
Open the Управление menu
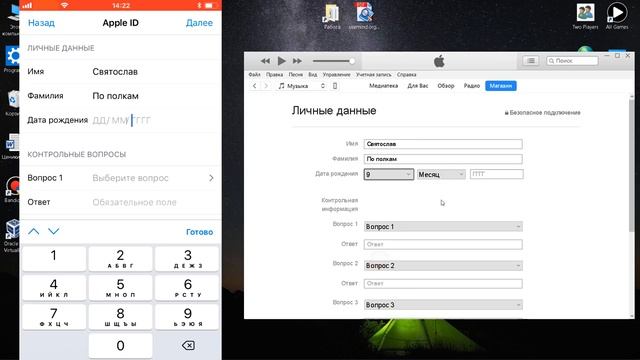coord(336,75)
